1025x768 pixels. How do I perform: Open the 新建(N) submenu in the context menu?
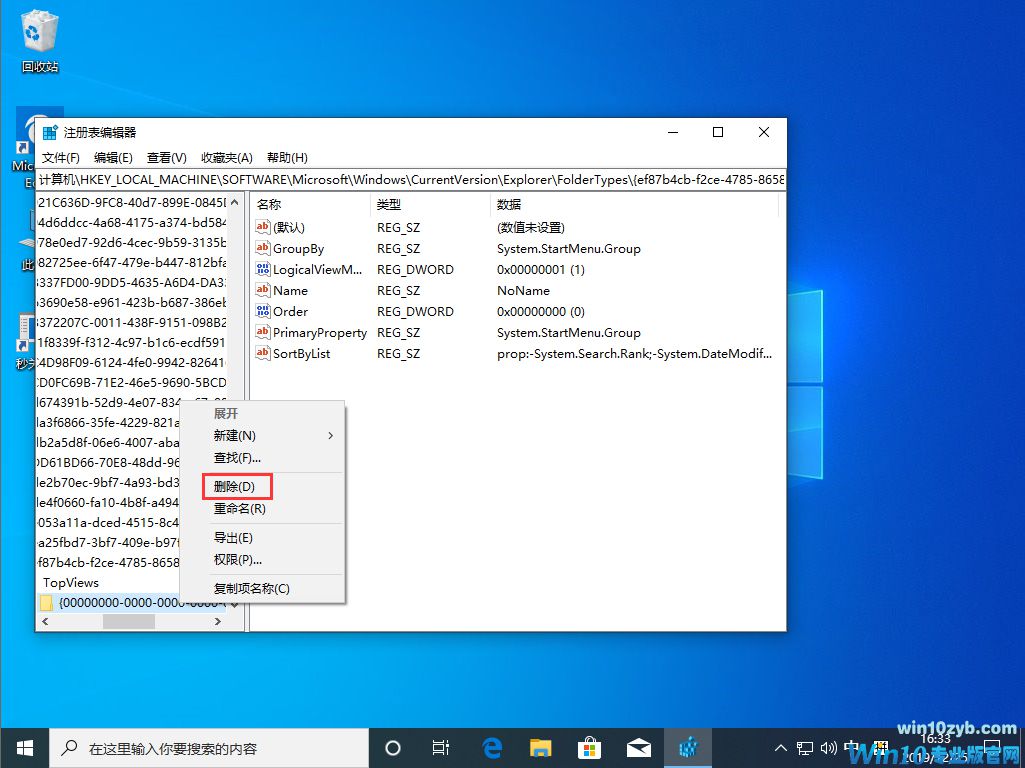click(x=236, y=436)
